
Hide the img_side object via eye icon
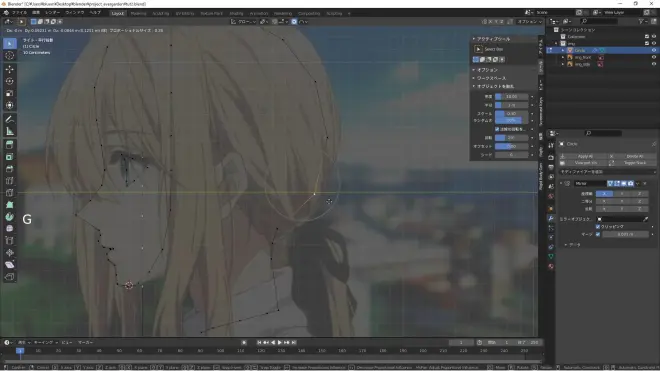(x=654, y=64)
